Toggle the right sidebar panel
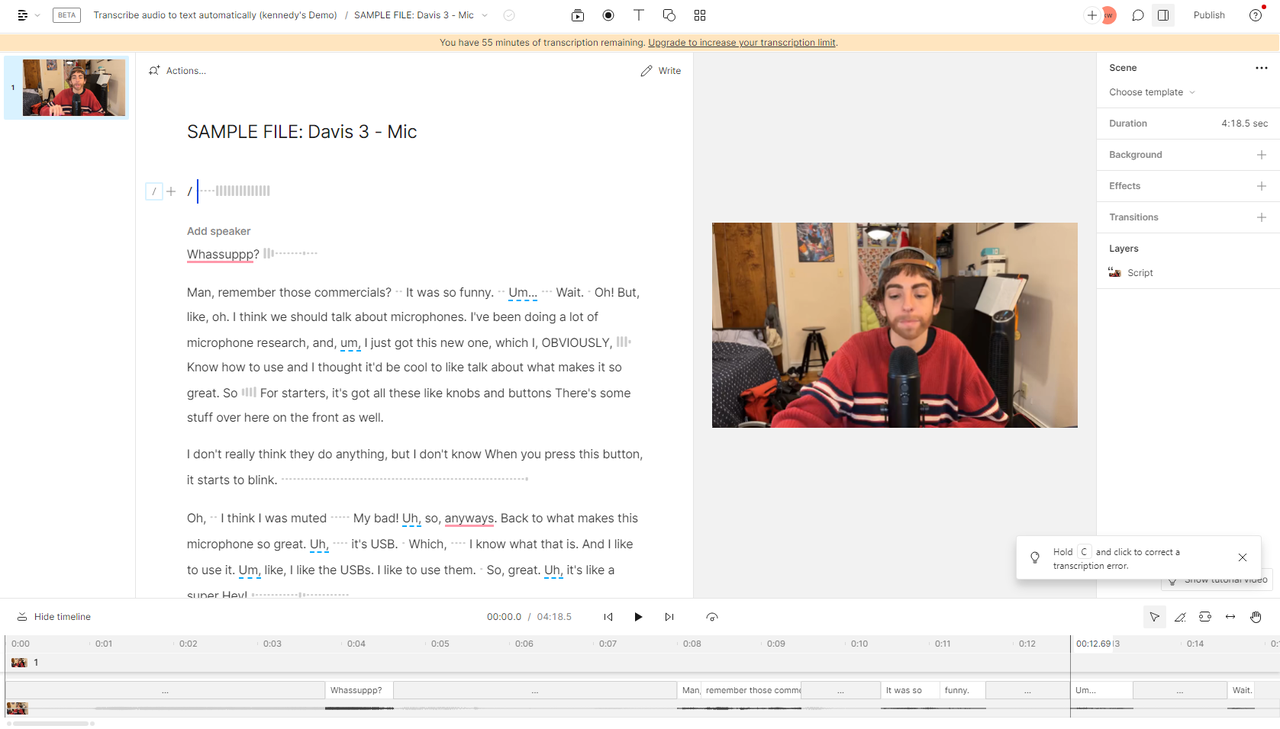This screenshot has height=729, width=1280. [1162, 15]
